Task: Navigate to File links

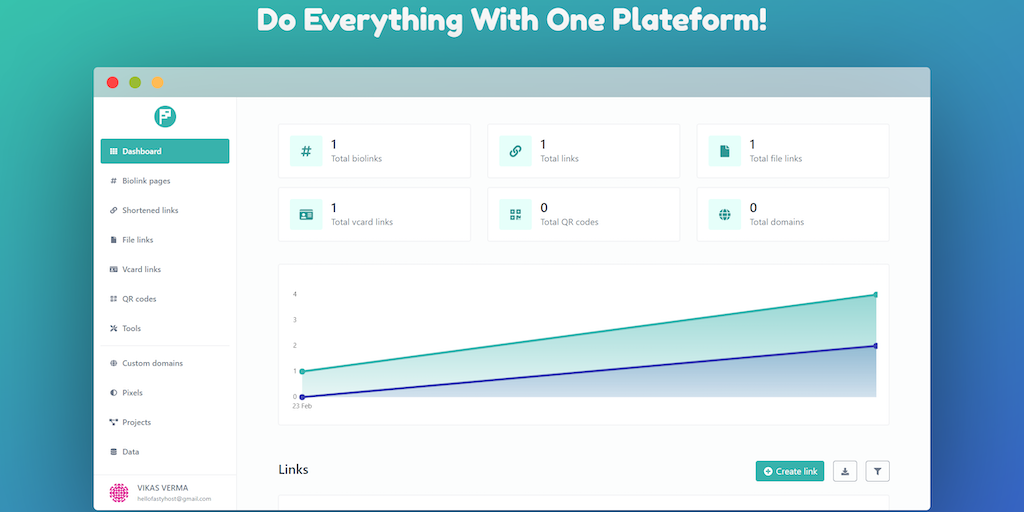Action: tap(137, 240)
